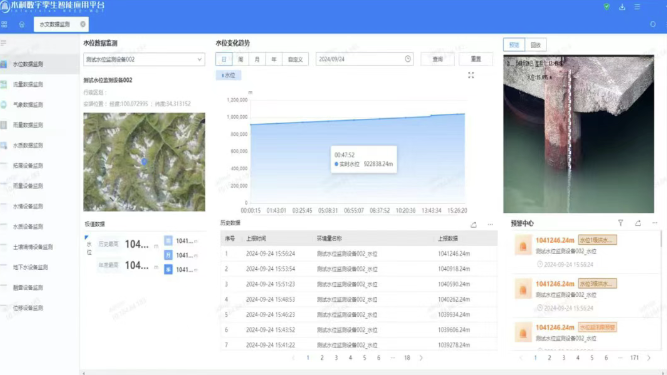The width and height of the screenshot is (667, 375).
Task: Click the satellite map thumbnail
Action: (144, 162)
